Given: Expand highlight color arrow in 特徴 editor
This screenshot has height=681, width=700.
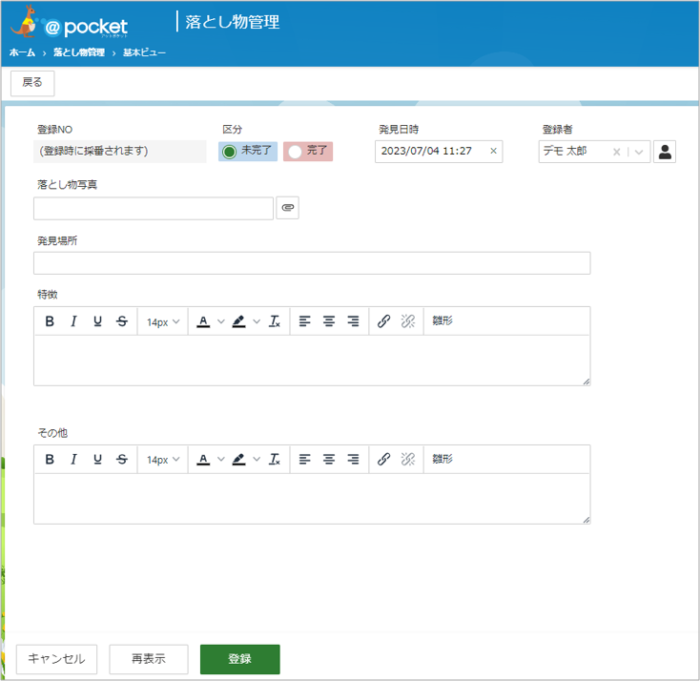Looking at the screenshot, I should pos(257,322).
